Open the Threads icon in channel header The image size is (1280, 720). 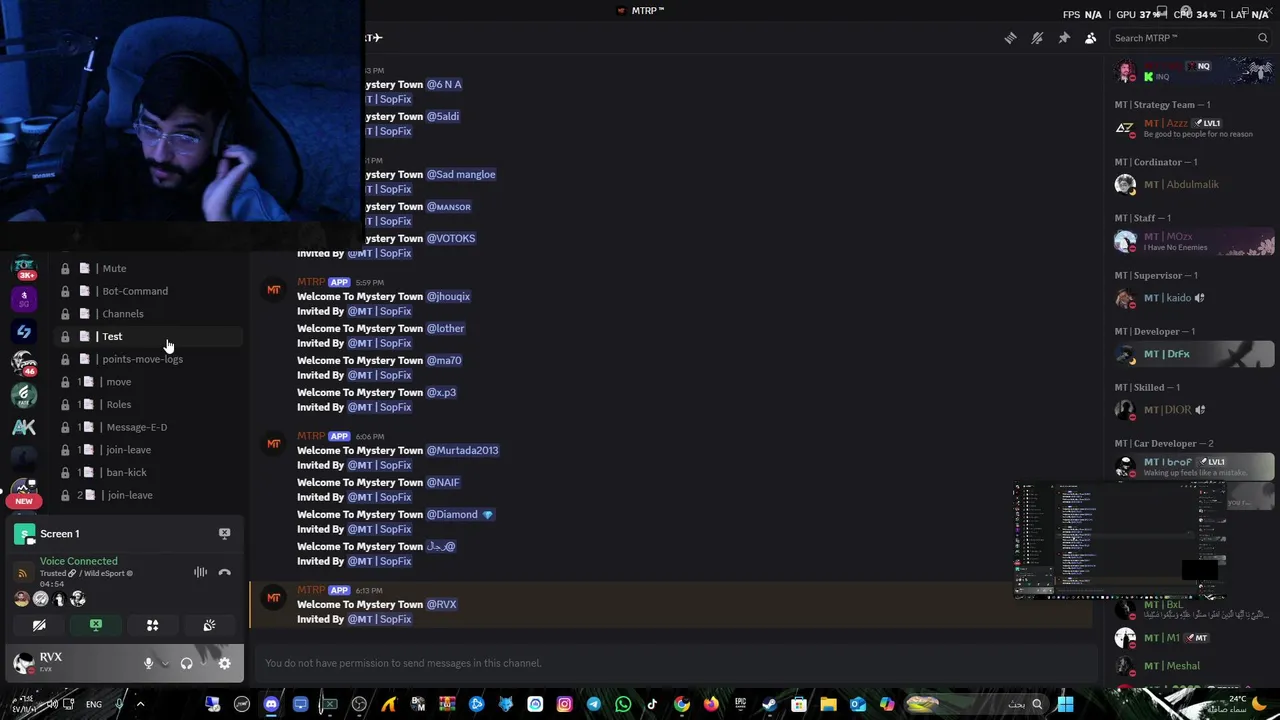pos(1010,38)
